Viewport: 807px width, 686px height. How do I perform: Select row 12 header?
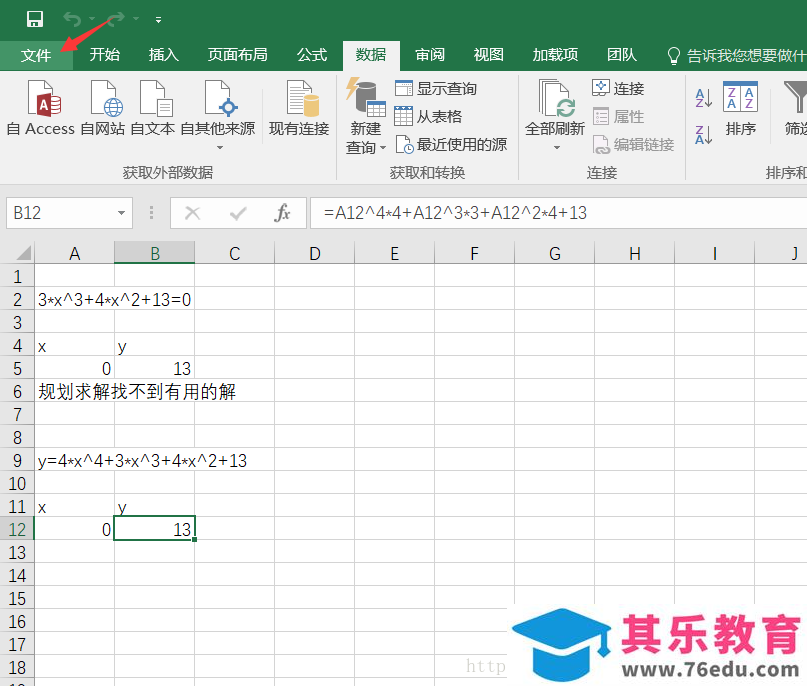pos(17,530)
